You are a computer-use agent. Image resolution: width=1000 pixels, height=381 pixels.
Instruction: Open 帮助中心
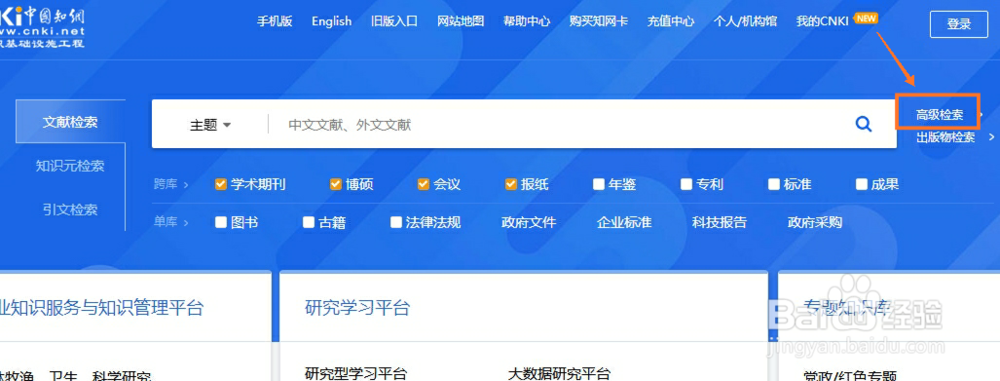(527, 21)
